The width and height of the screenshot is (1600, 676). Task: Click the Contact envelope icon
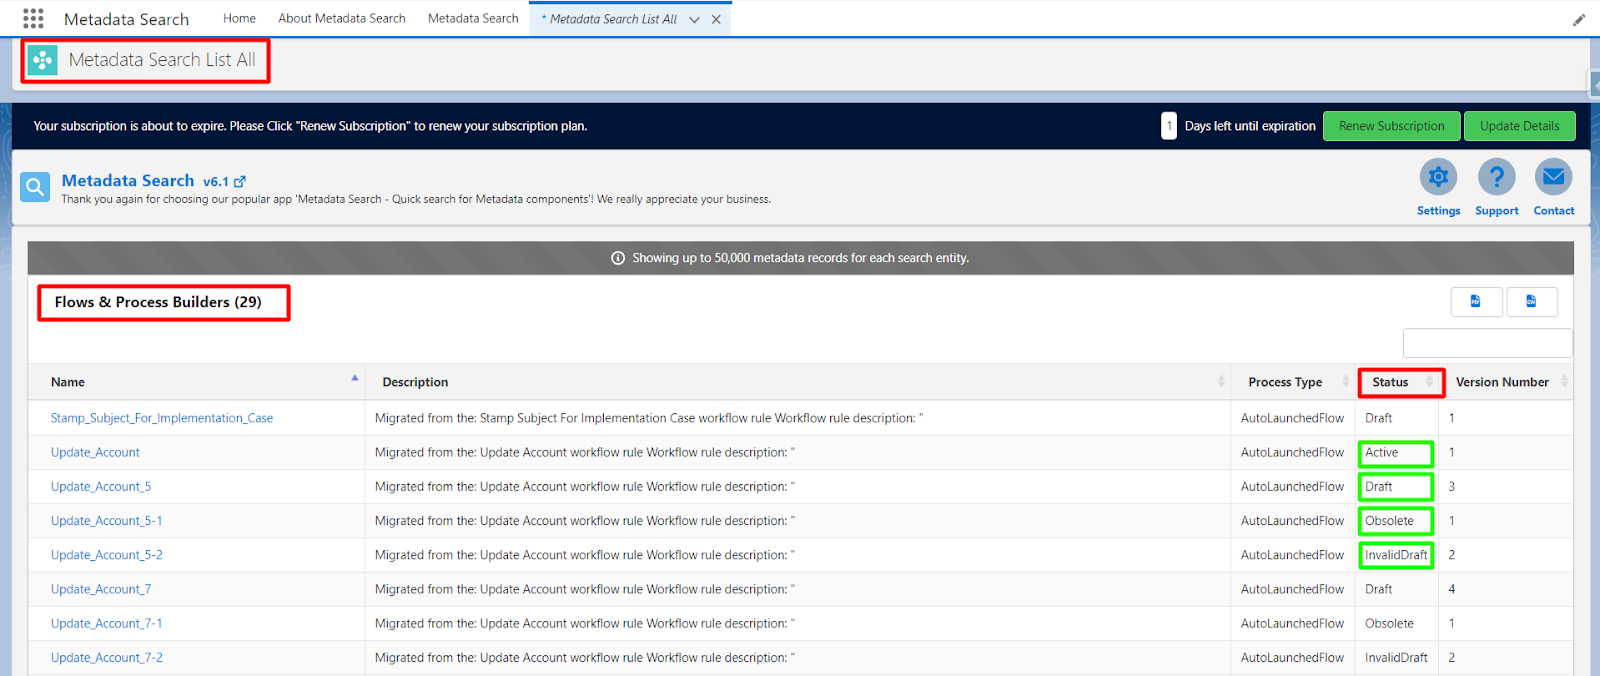1553,177
